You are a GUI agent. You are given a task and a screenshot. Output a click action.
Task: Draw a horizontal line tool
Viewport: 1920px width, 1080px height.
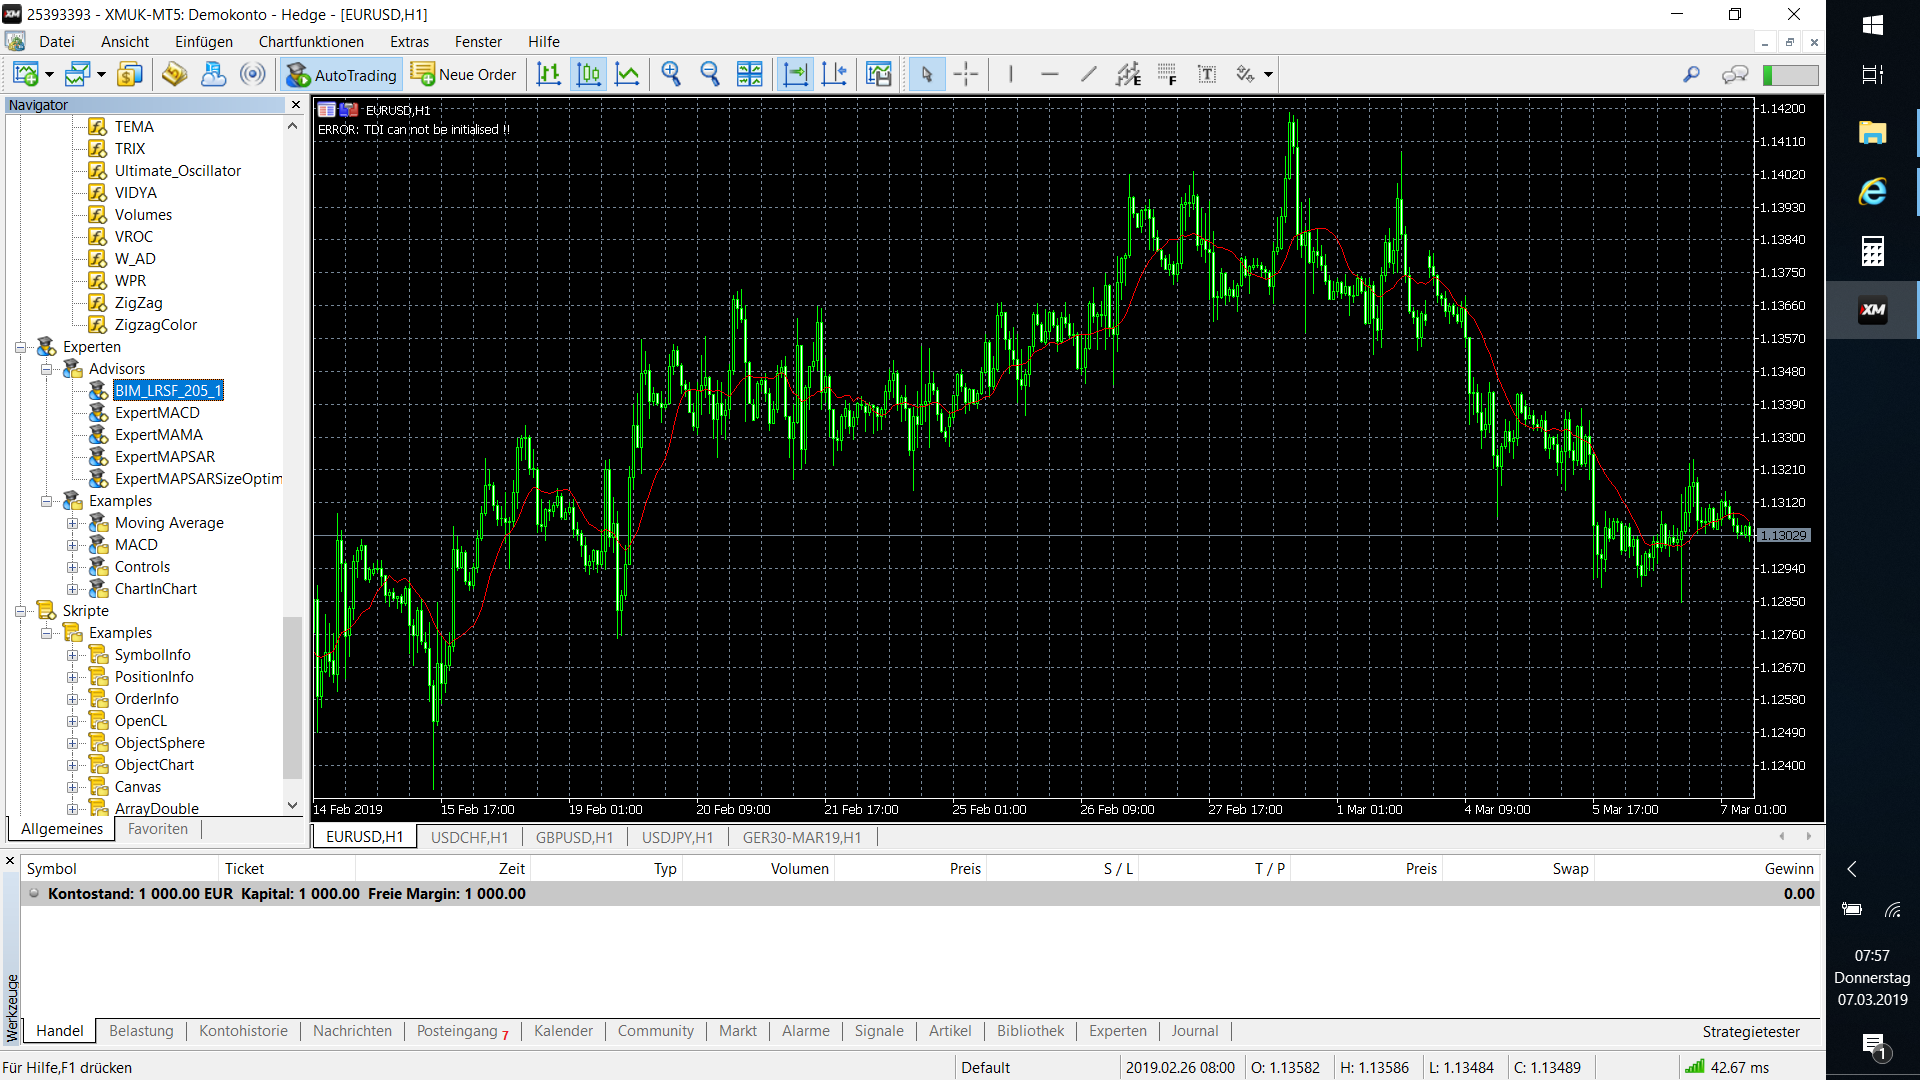pyautogui.click(x=1050, y=74)
